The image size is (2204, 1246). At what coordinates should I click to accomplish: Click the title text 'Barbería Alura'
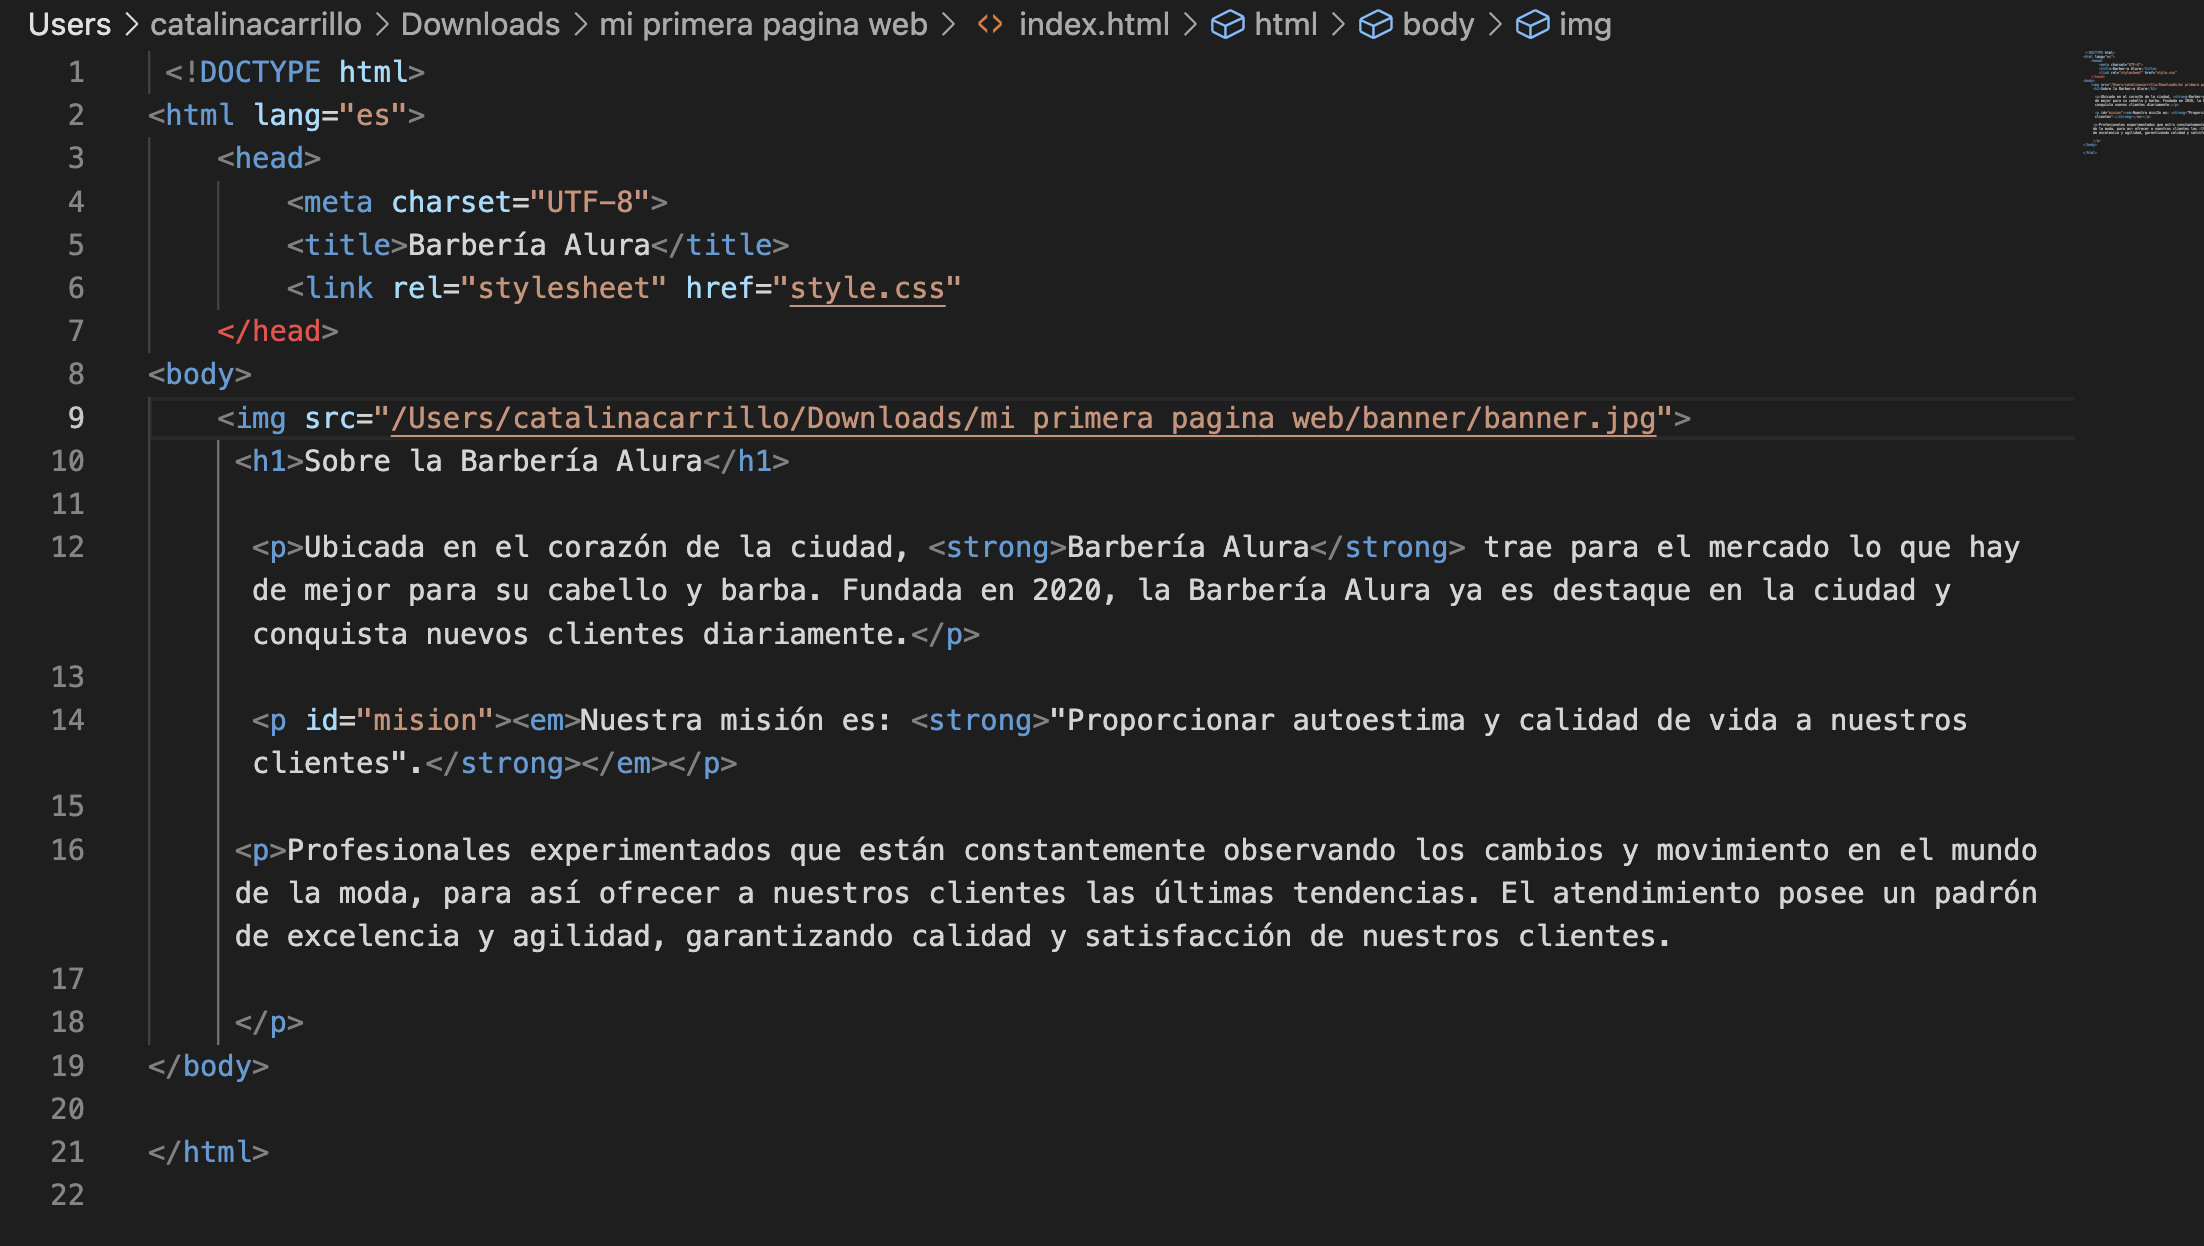click(529, 245)
